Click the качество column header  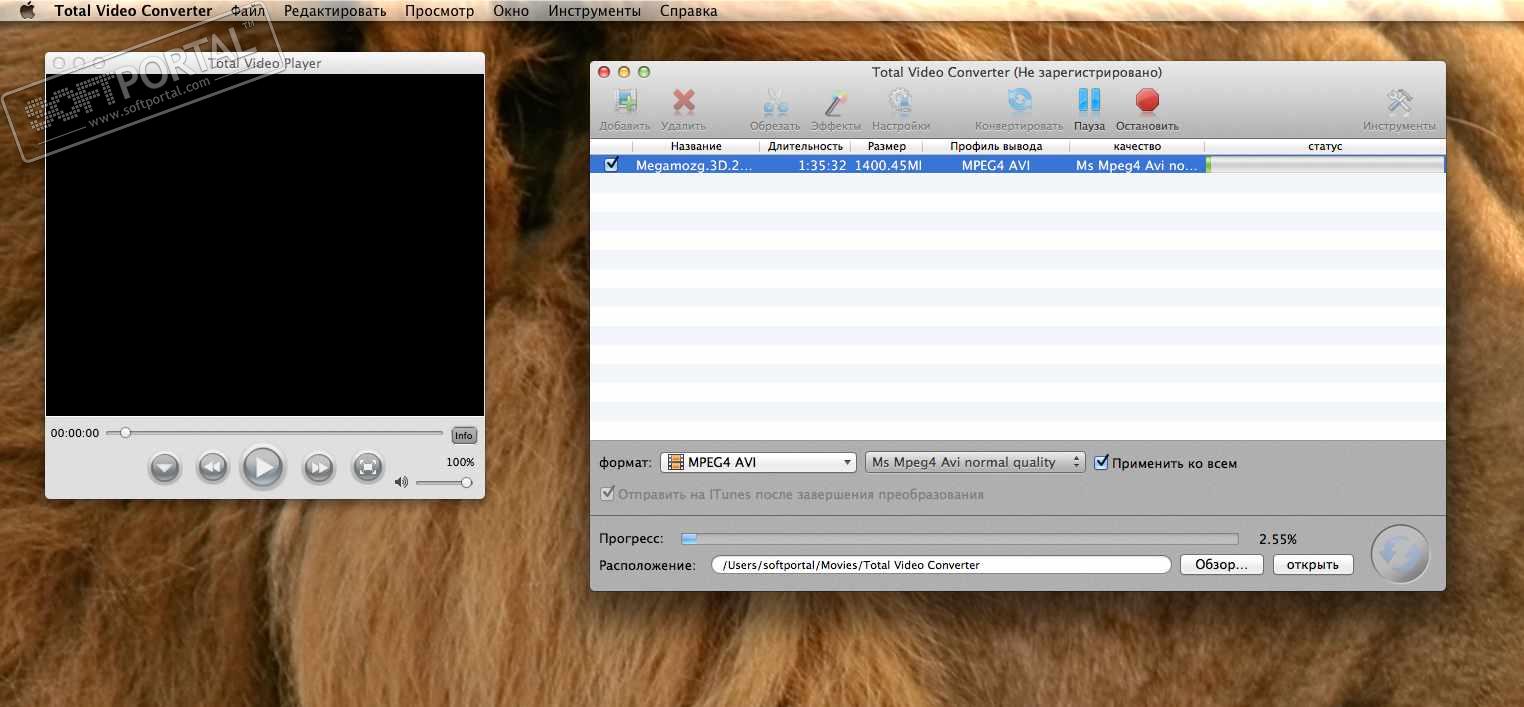[1137, 146]
